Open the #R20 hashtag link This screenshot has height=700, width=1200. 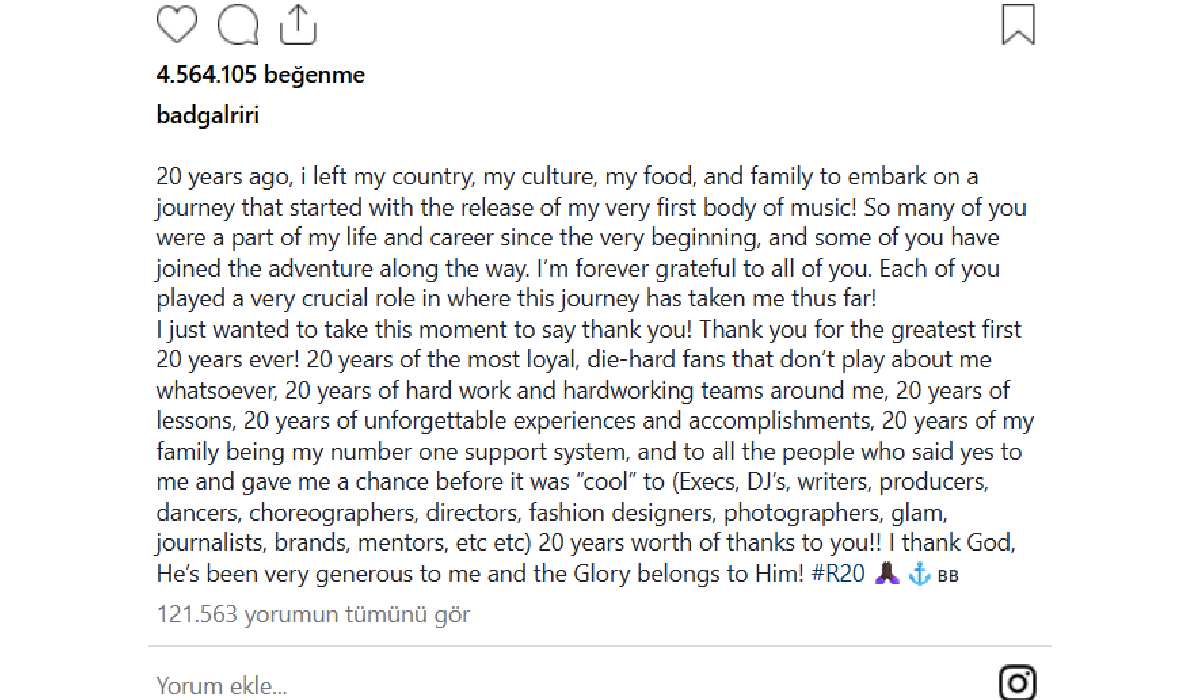tap(840, 575)
